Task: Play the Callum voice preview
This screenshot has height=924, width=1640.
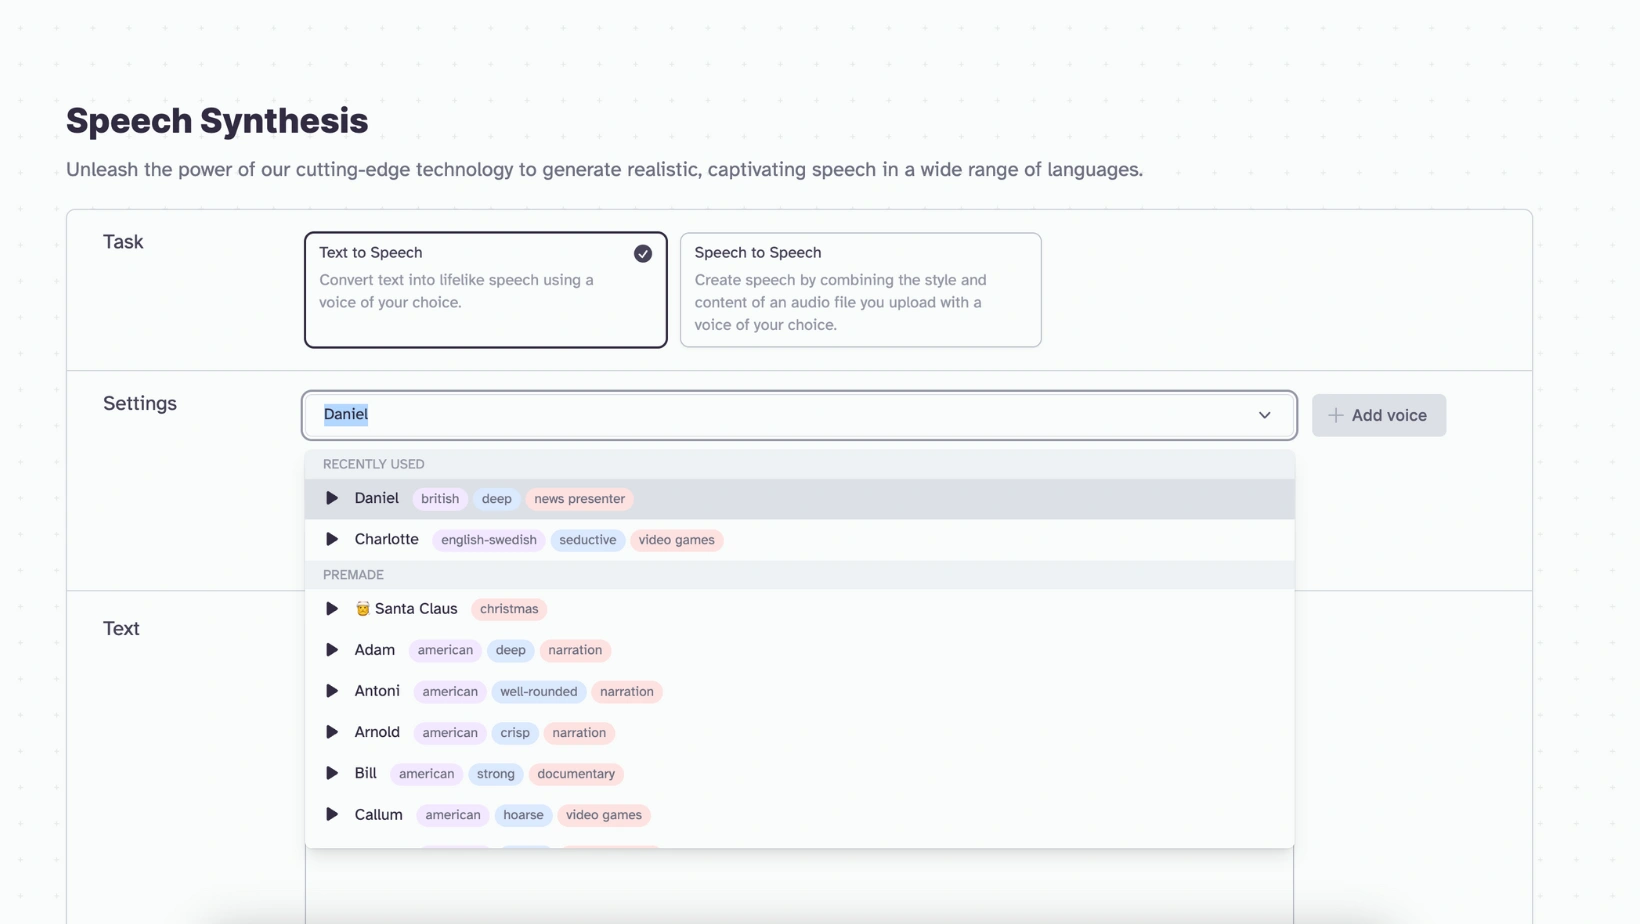Action: tap(332, 814)
